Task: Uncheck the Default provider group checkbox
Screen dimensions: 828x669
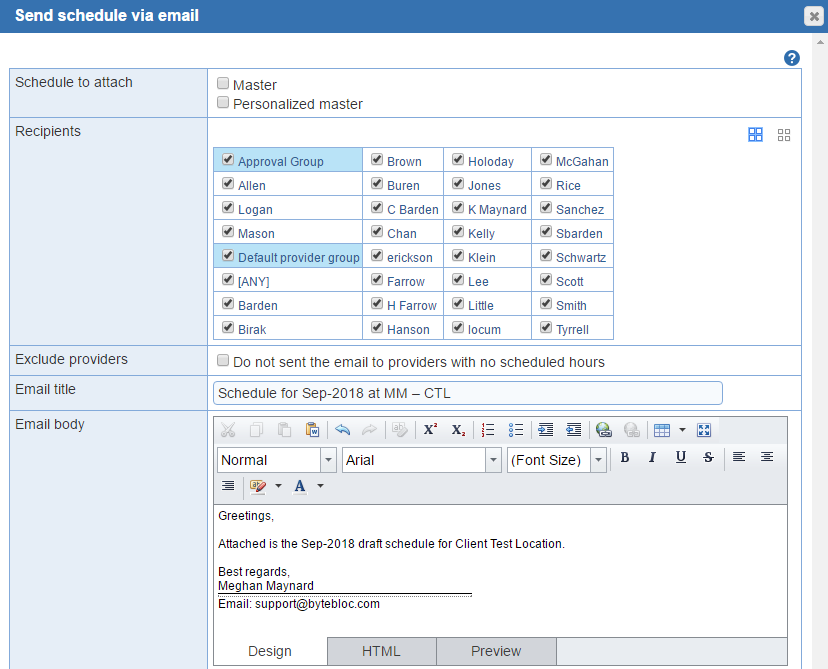Action: pyautogui.click(x=228, y=256)
